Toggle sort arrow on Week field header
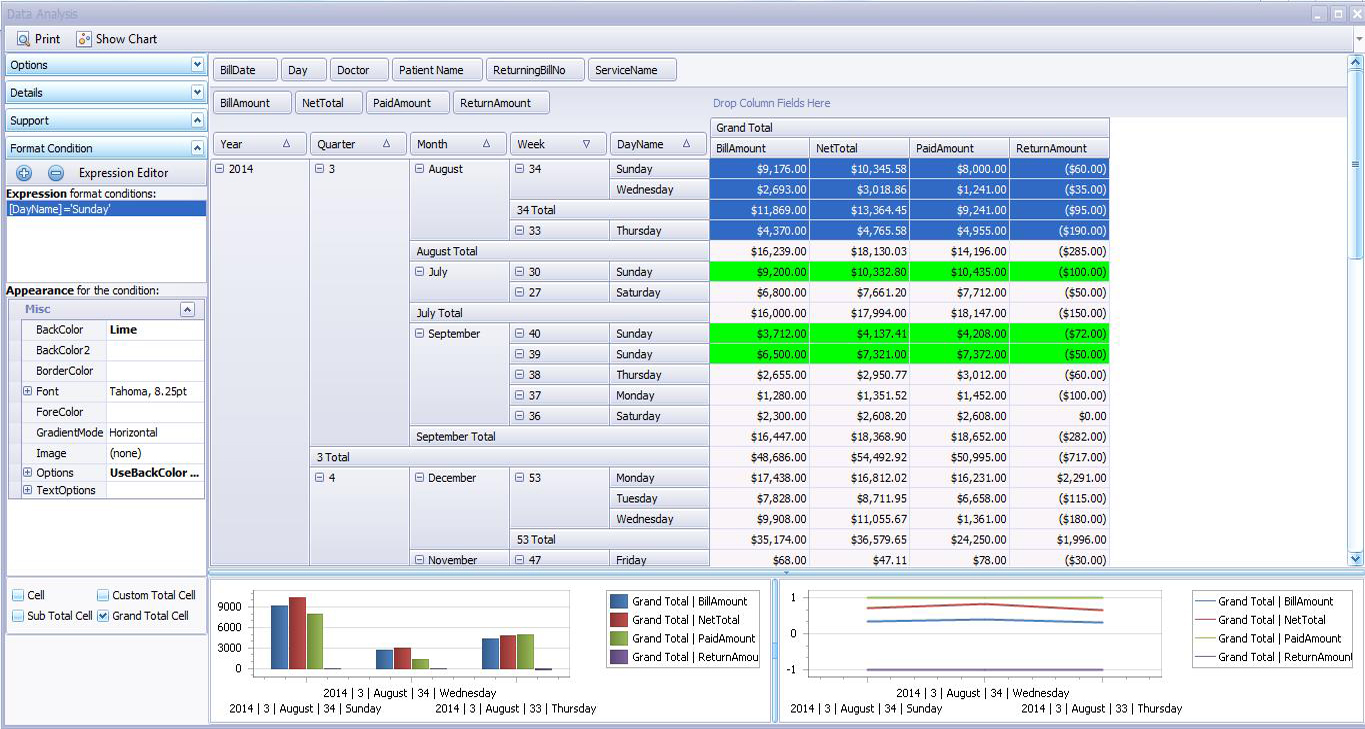This screenshot has width=1365, height=729. coord(587,144)
